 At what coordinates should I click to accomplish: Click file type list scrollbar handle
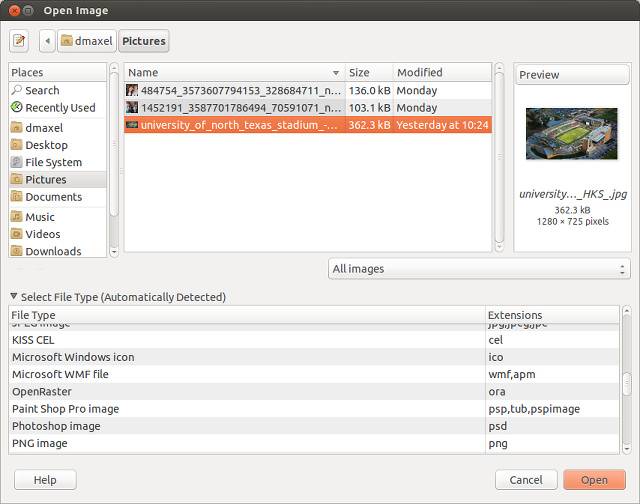627,384
